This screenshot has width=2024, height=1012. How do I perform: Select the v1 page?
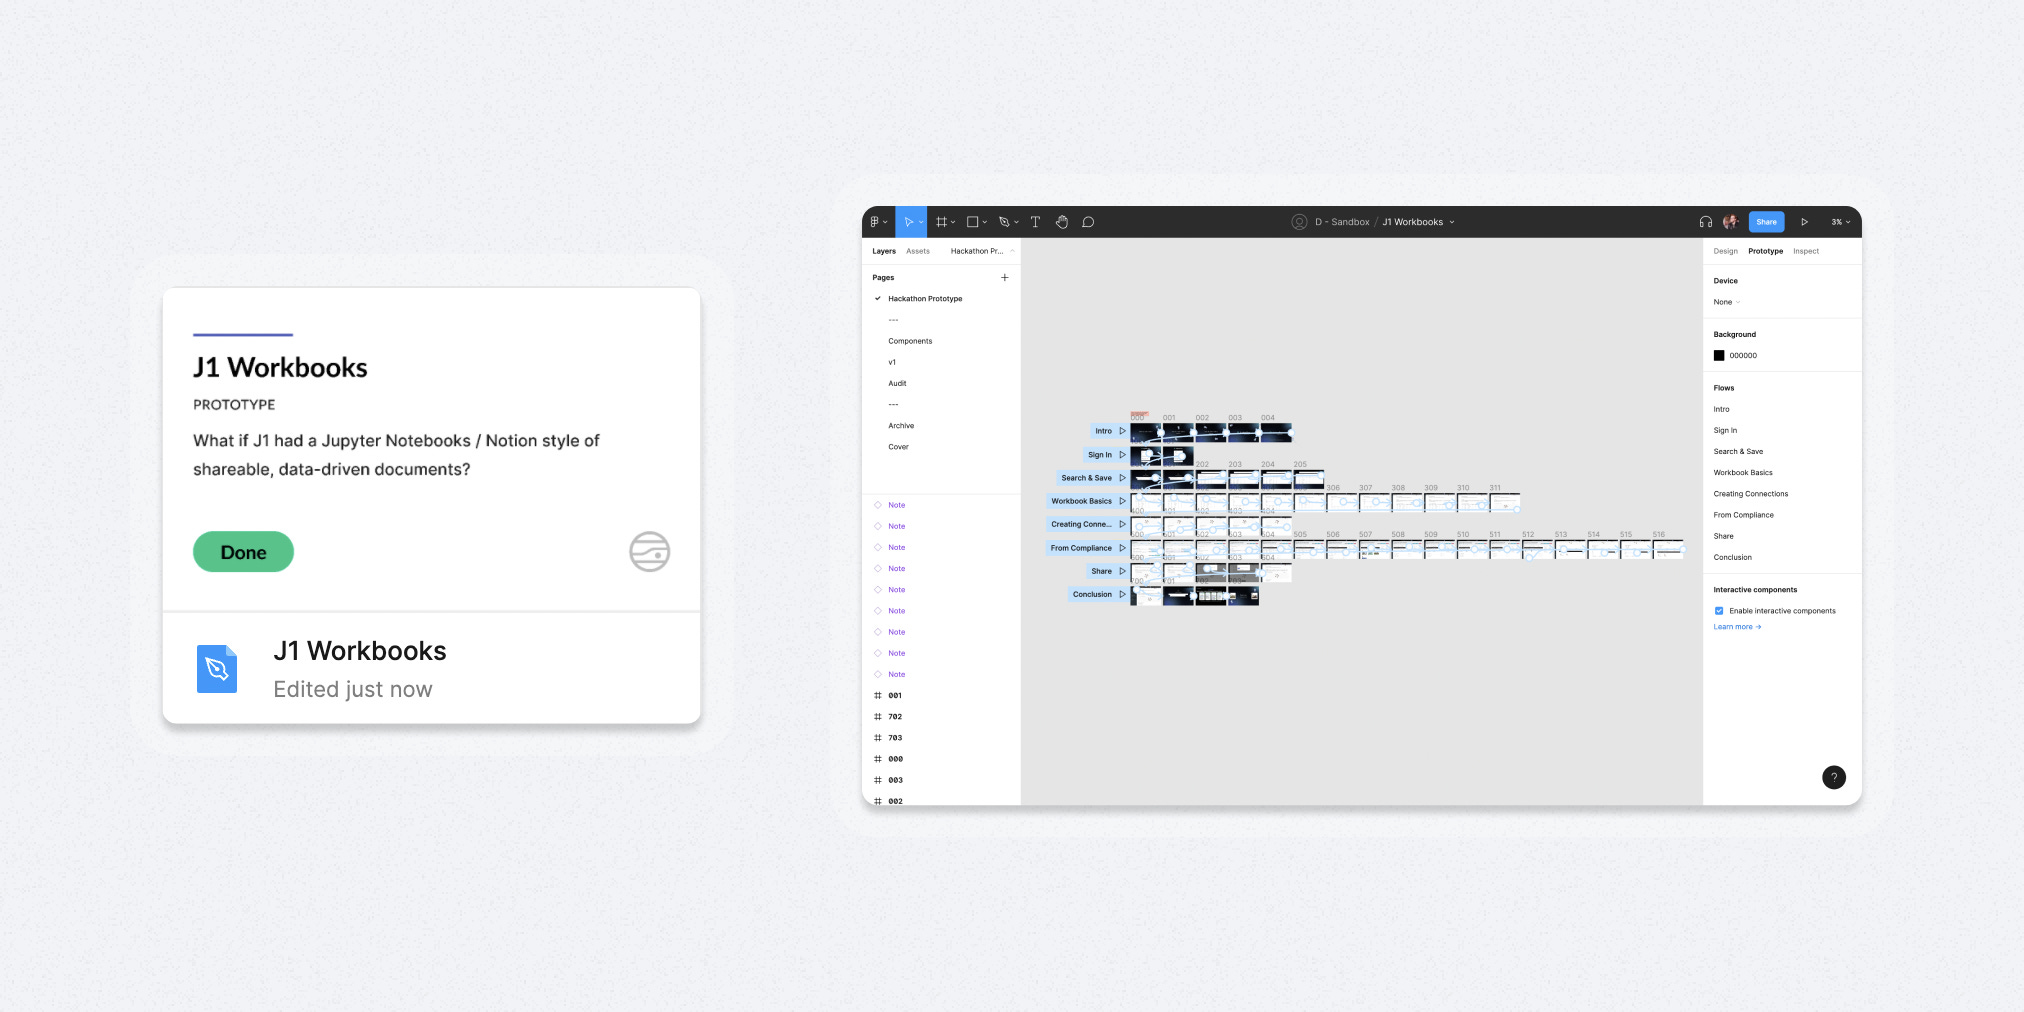pos(892,362)
